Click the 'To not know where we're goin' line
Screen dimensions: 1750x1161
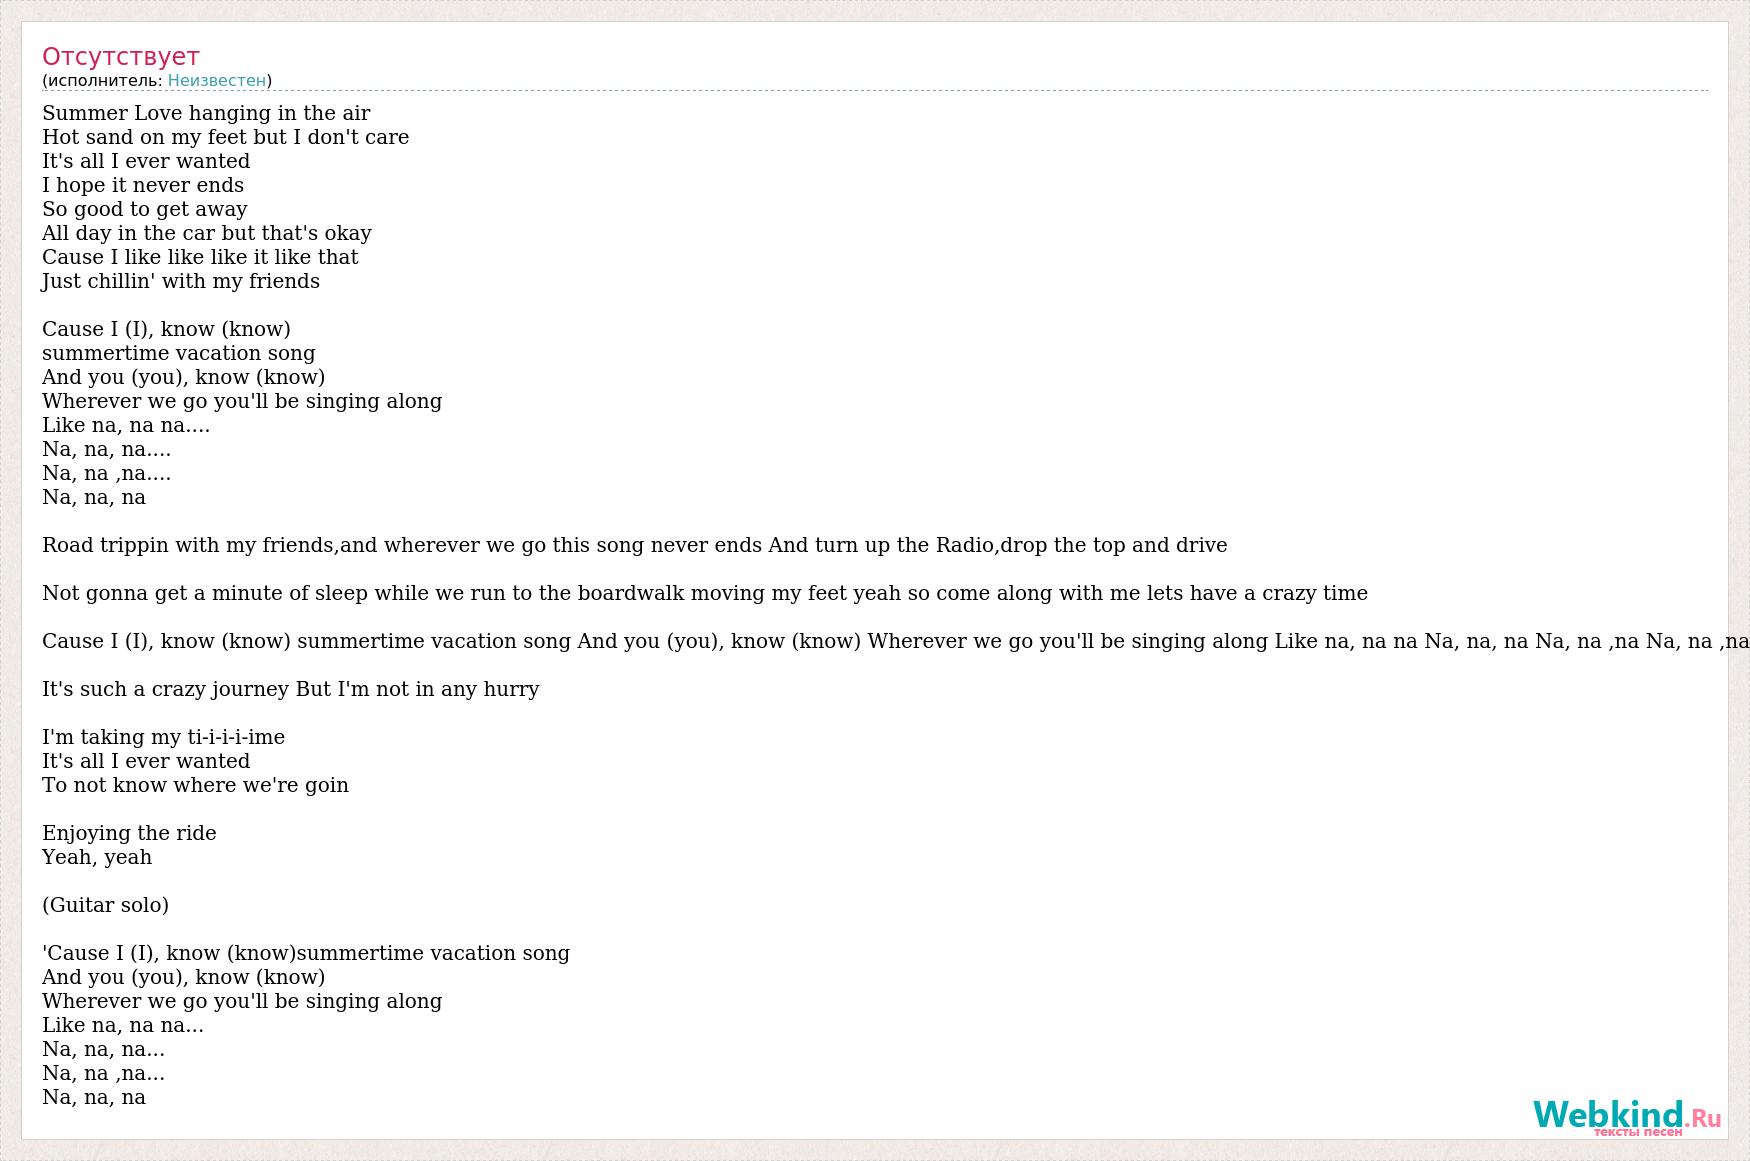(x=195, y=785)
